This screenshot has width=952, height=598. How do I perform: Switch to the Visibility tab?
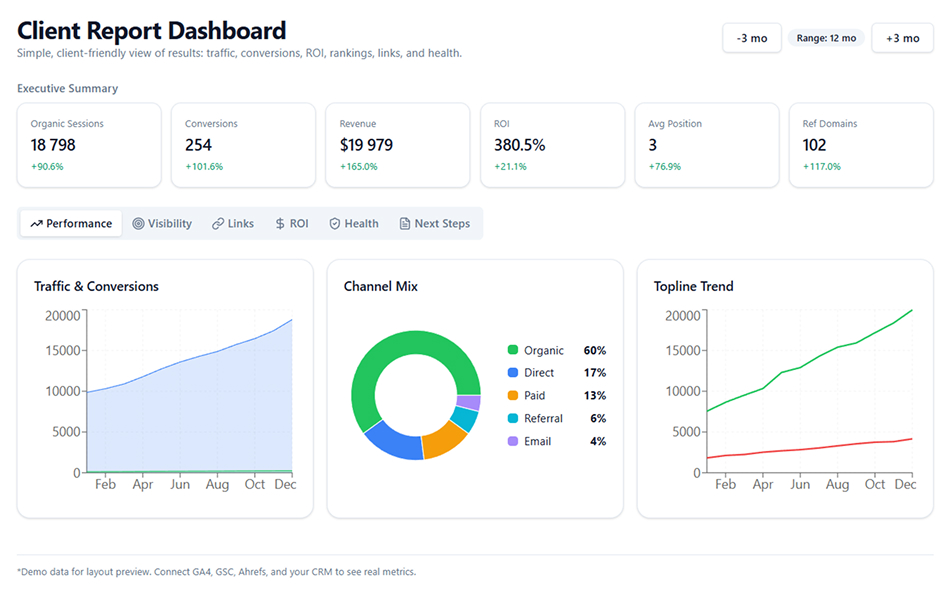[161, 224]
